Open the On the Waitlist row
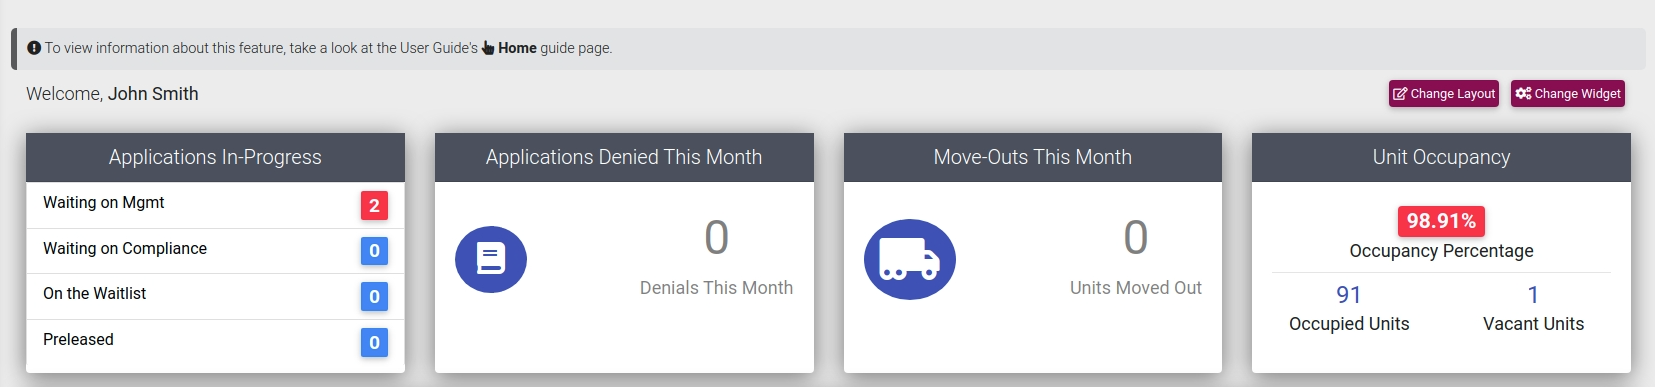1655x387 pixels. [215, 296]
